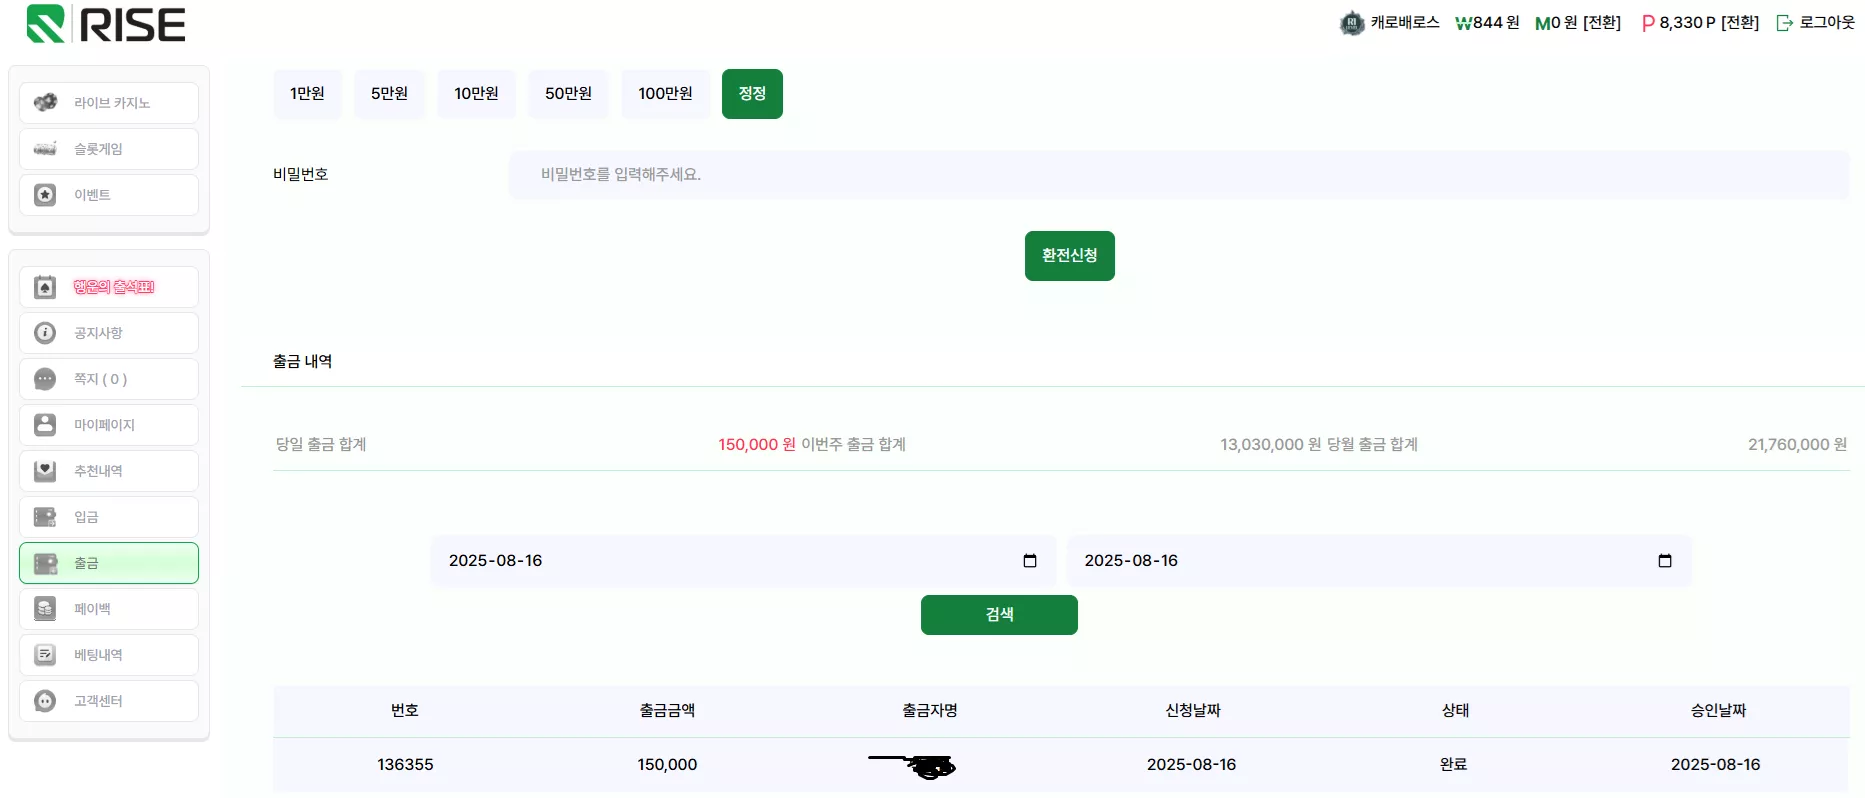Open the 쪽지 message bubble icon
This screenshot has width=1865, height=798.
pos(45,379)
